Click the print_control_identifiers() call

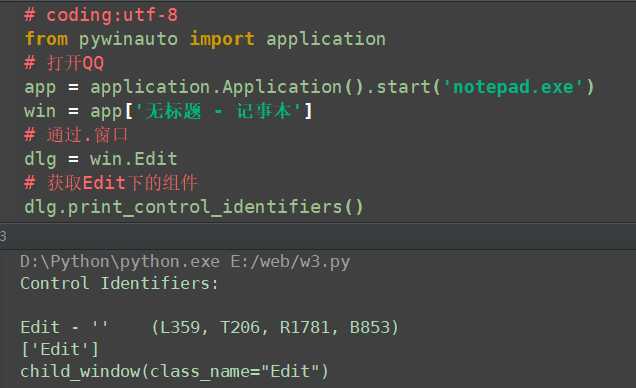(x=215, y=207)
